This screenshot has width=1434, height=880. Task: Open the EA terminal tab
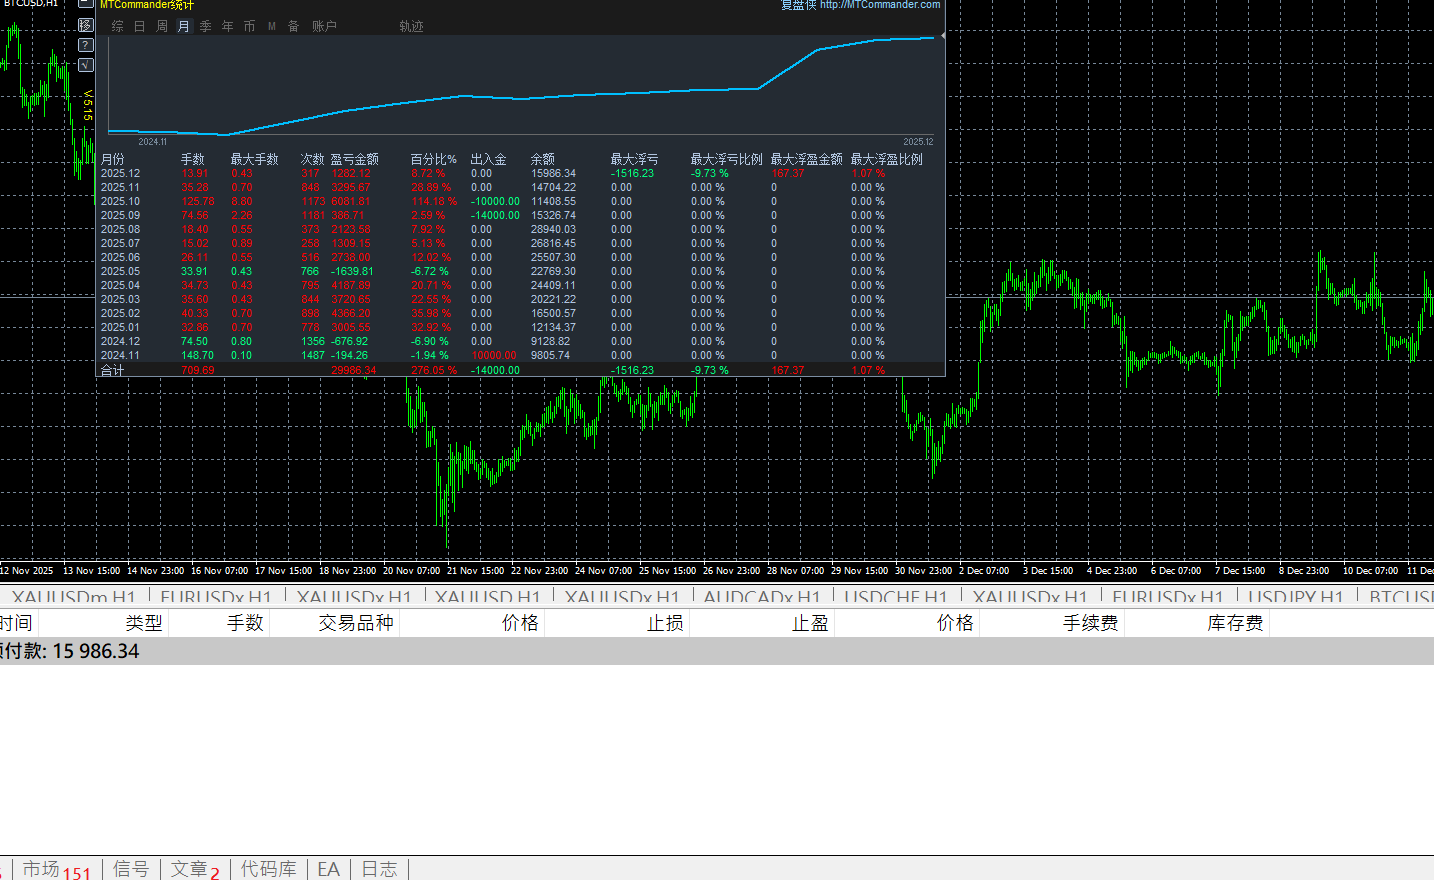click(329, 869)
